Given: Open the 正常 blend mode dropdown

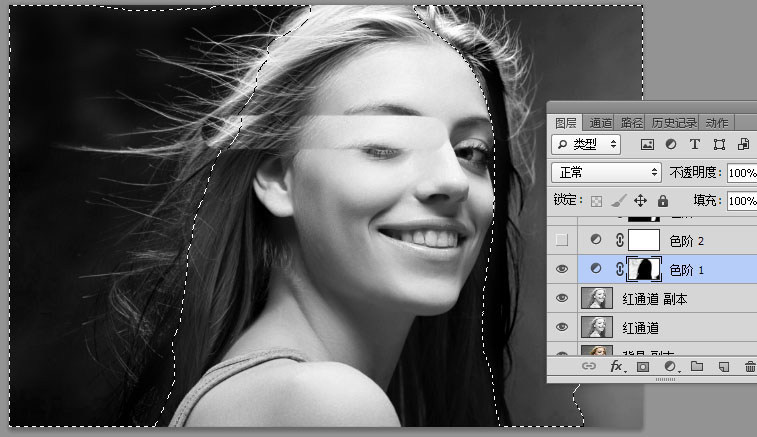Looking at the screenshot, I should [x=606, y=172].
